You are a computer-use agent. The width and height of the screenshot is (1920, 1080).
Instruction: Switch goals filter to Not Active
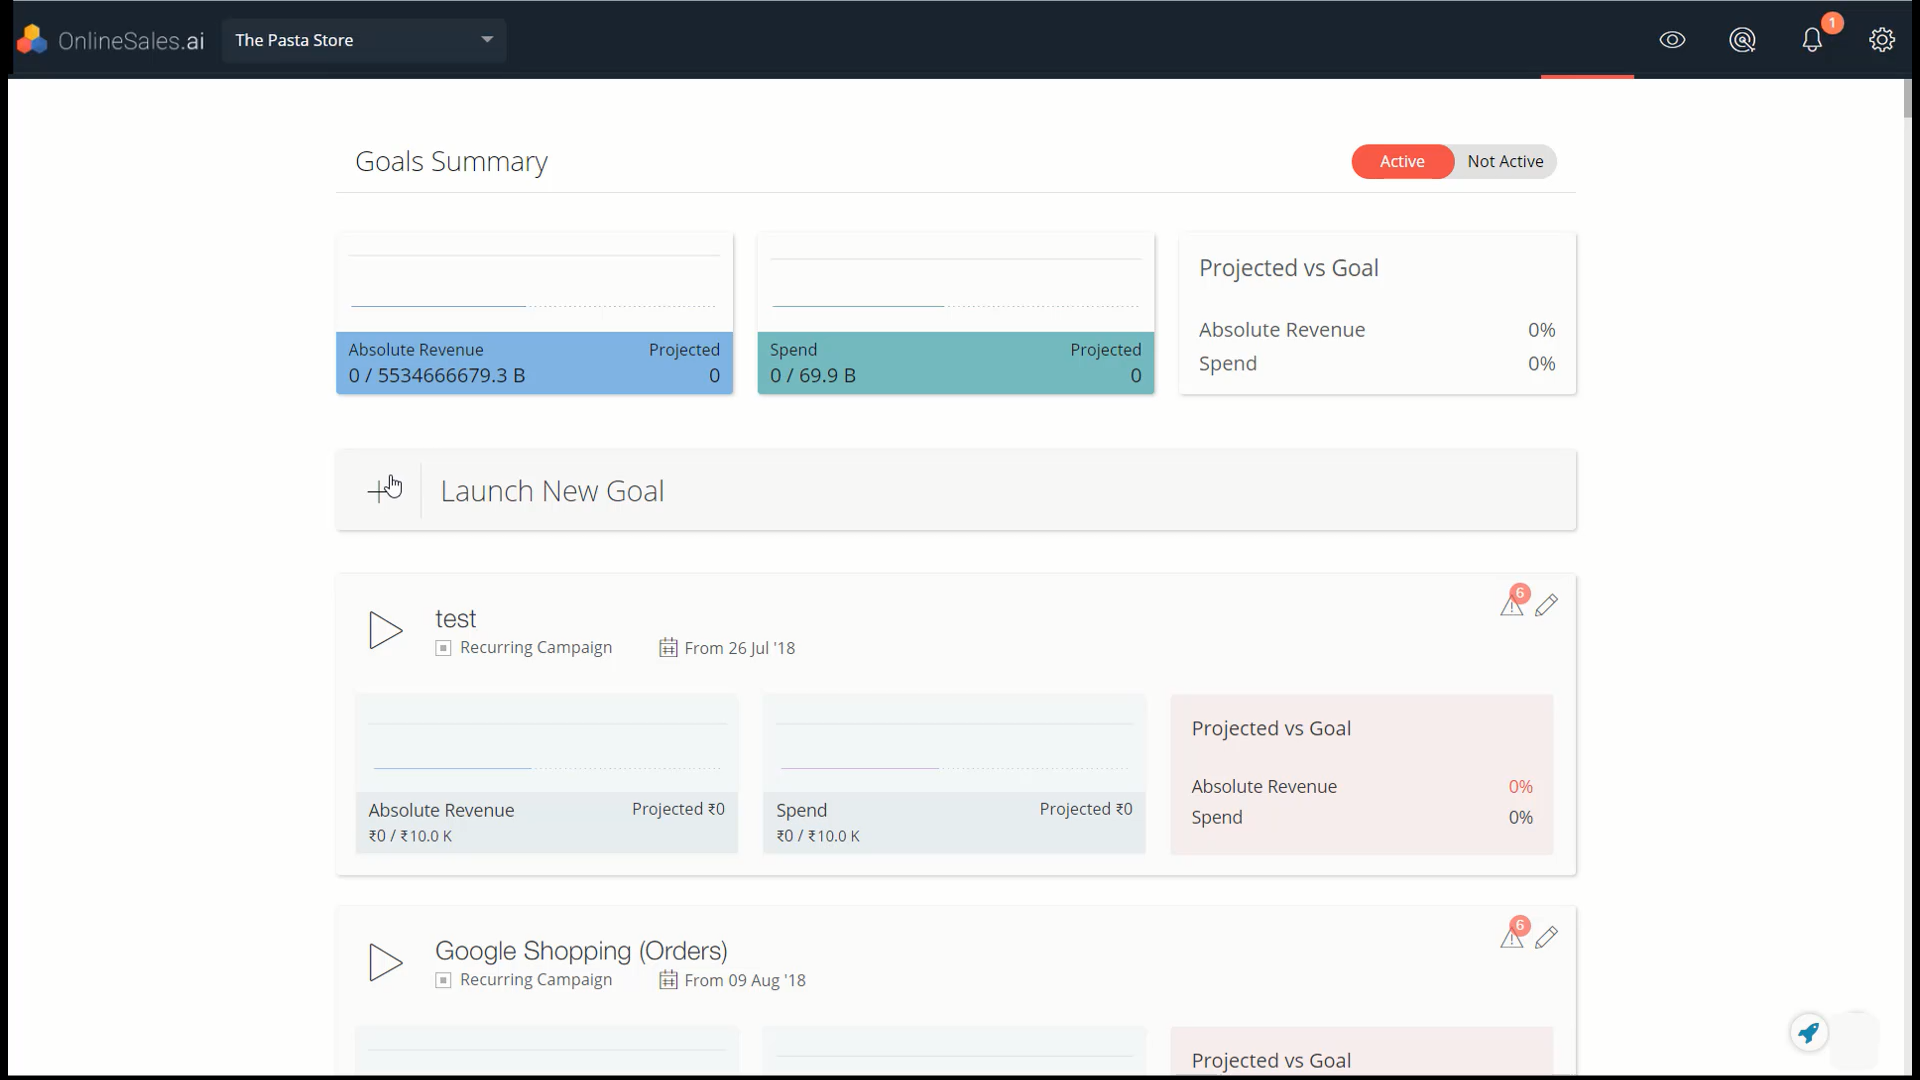pos(1505,162)
